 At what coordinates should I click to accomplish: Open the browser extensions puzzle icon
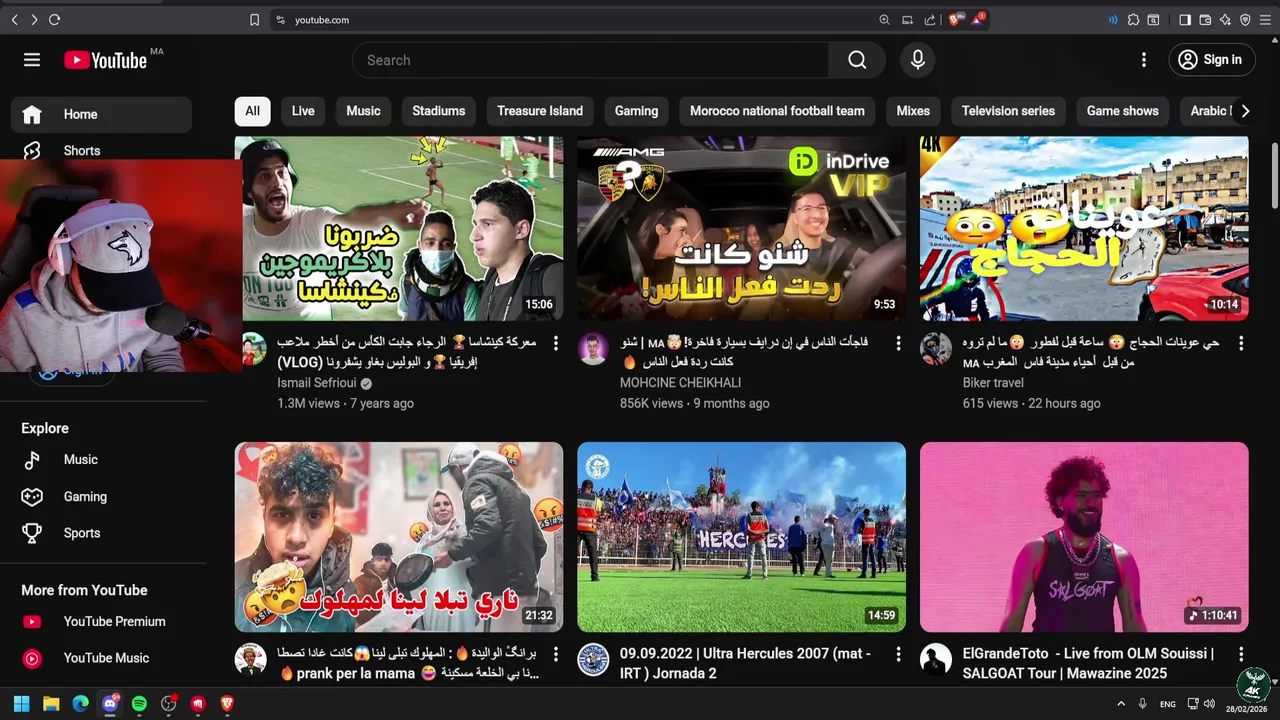[1133, 20]
